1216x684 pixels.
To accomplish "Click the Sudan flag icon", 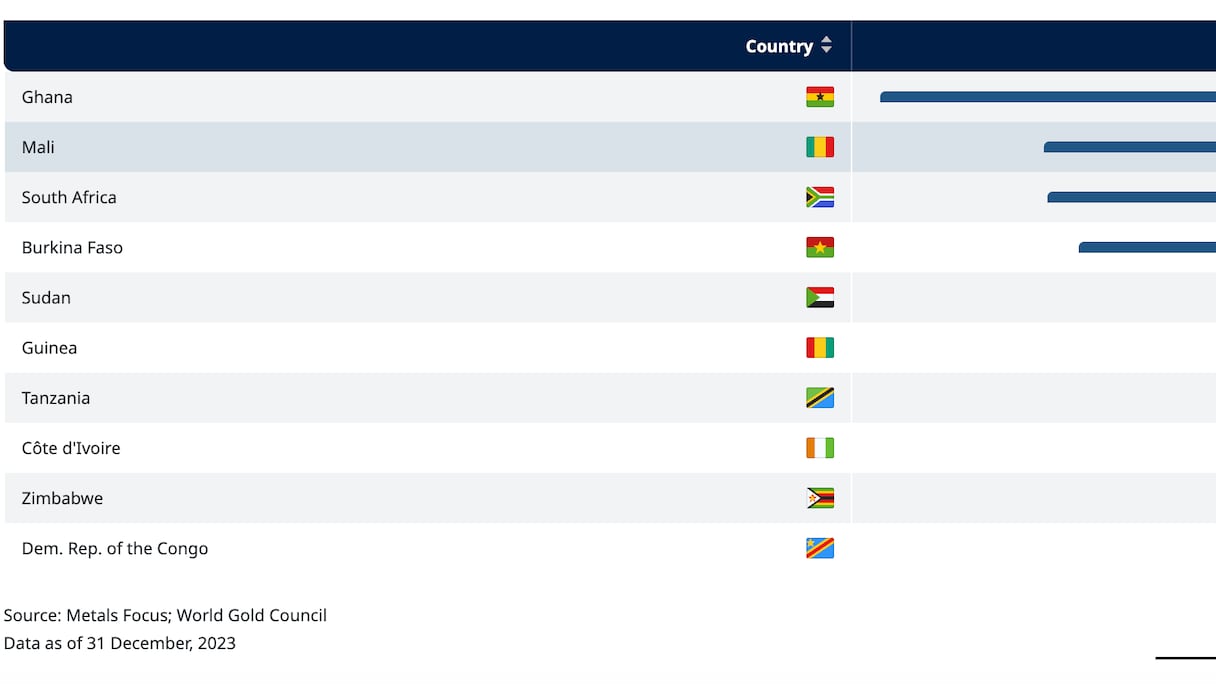I will click(820, 297).
